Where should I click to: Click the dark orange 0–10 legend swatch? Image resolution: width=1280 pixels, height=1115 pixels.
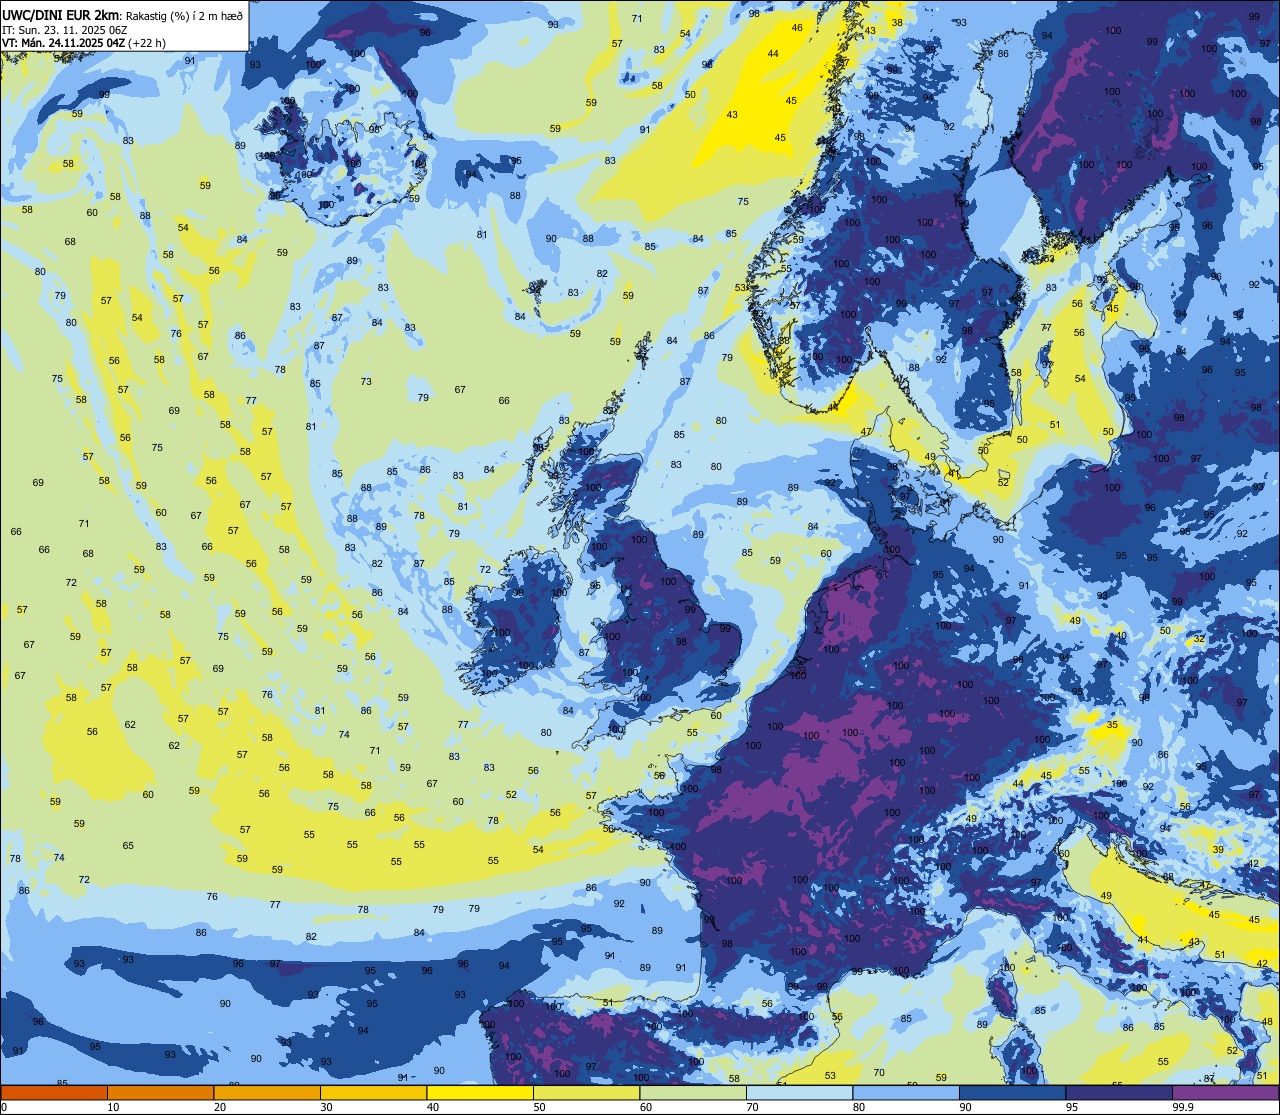[x=54, y=1092]
